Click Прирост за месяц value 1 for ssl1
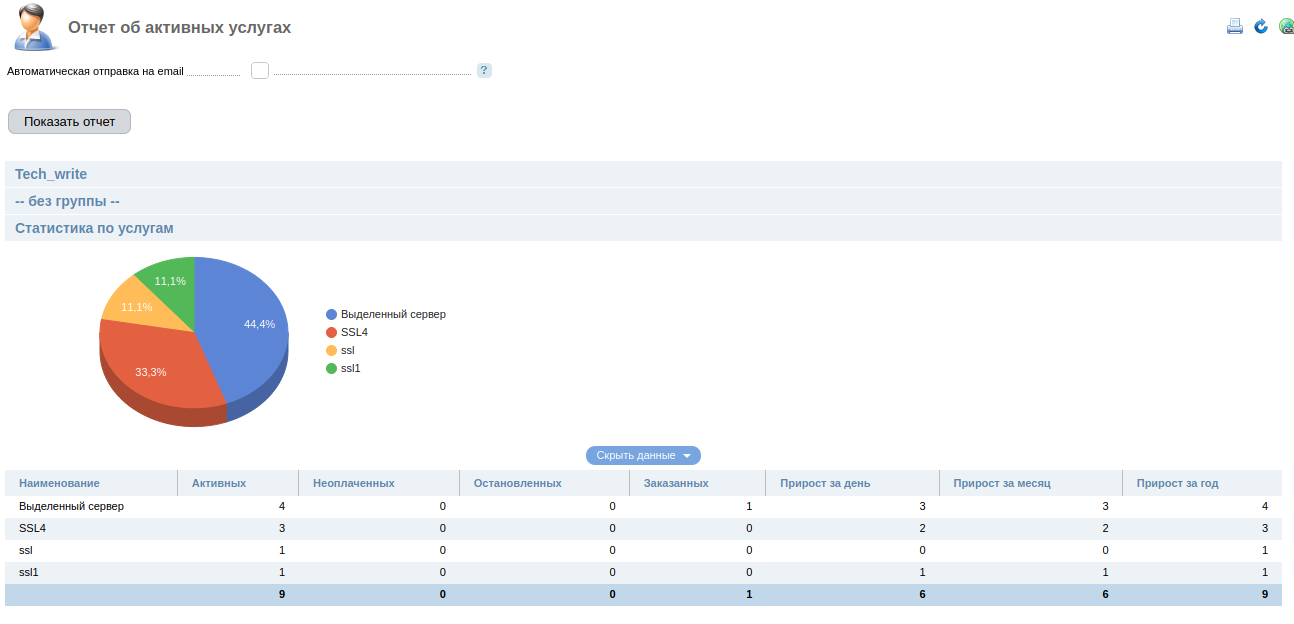Viewport: 1294px width, 624px height. [1105, 572]
